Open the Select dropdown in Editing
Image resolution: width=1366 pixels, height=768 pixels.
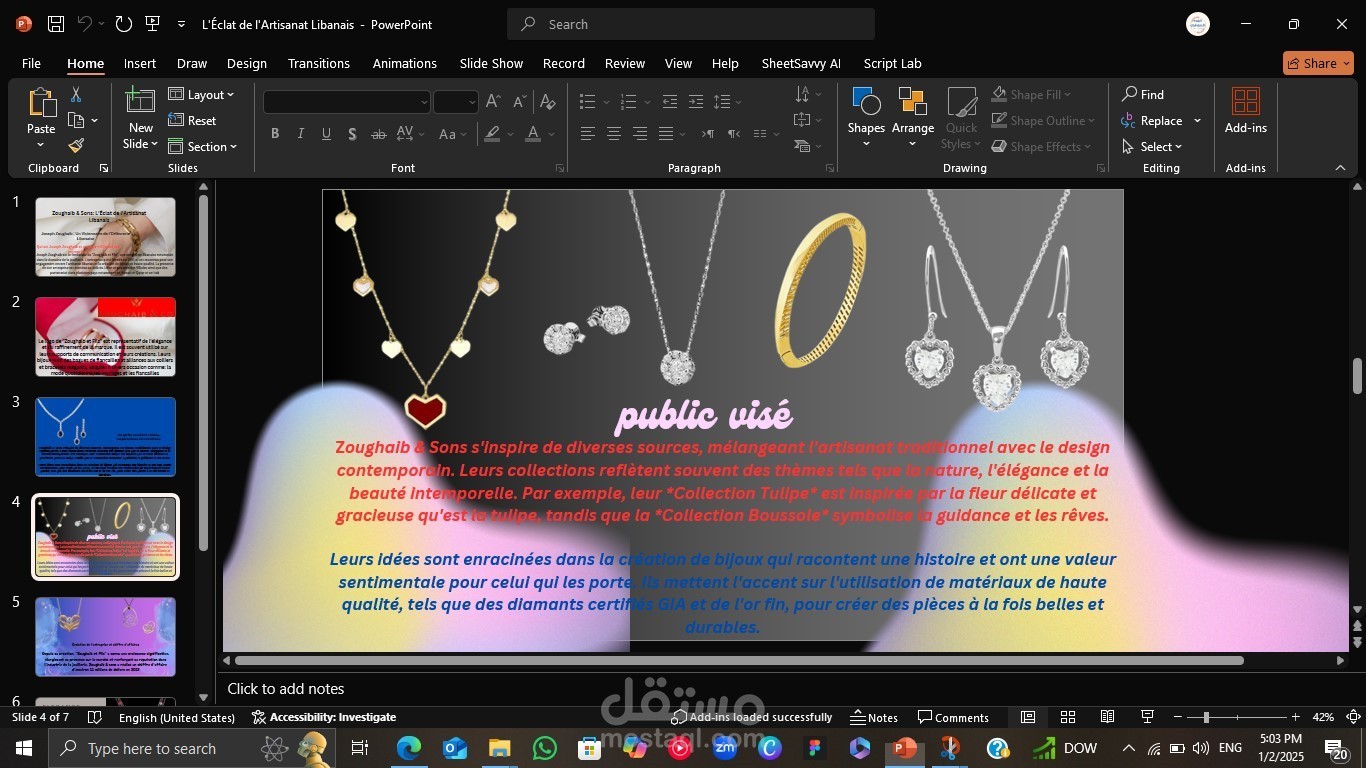click(x=1152, y=147)
